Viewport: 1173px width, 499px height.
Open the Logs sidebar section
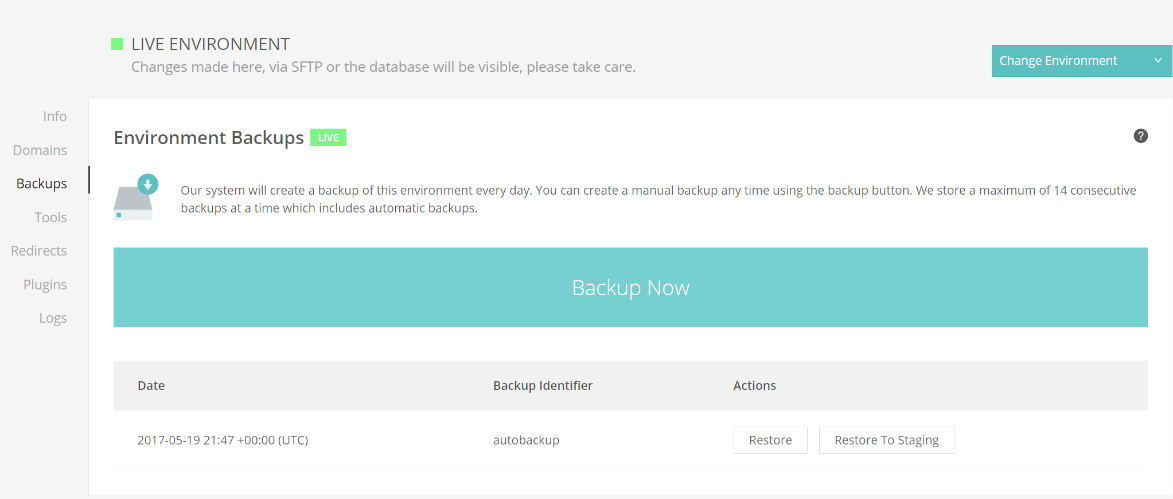tap(53, 319)
